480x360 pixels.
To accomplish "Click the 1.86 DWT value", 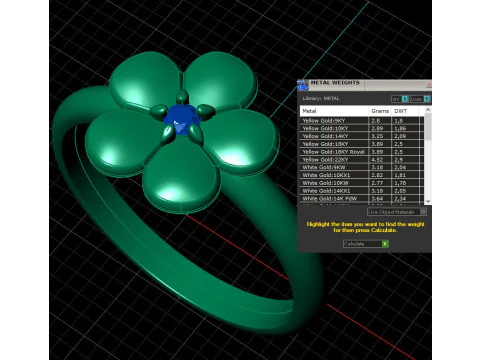I will [400, 128].
